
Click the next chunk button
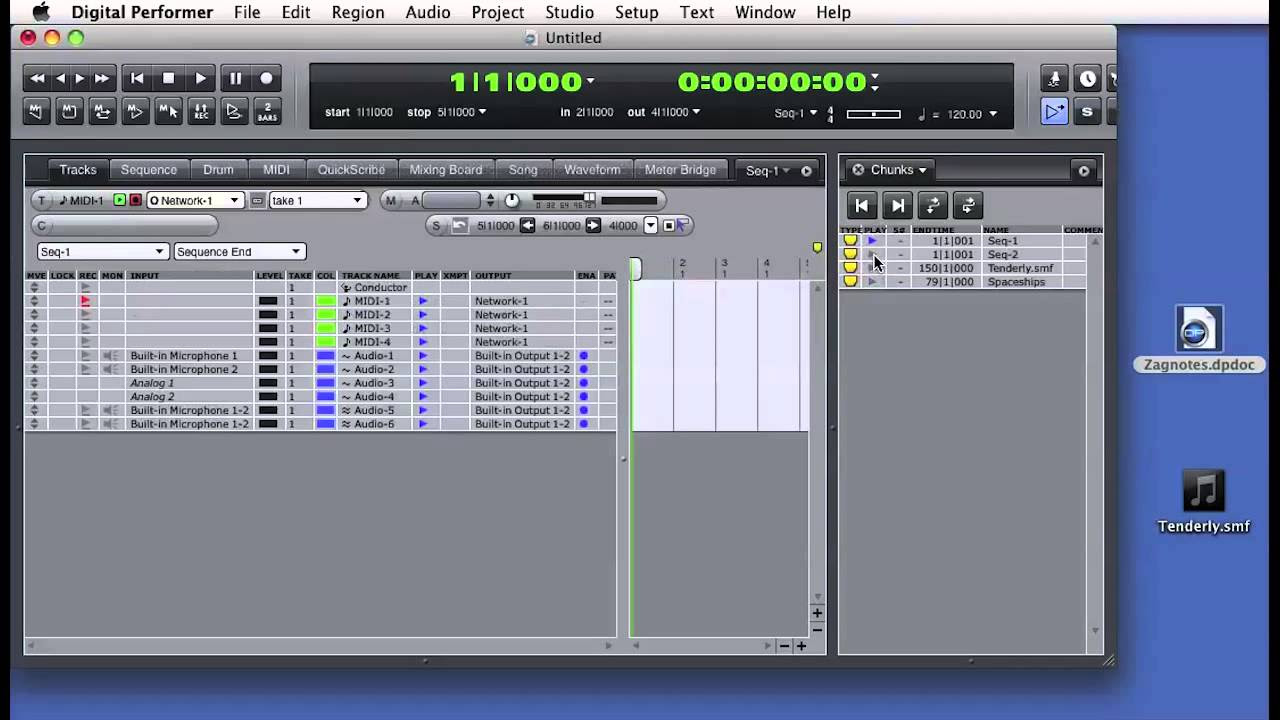pyautogui.click(x=897, y=206)
